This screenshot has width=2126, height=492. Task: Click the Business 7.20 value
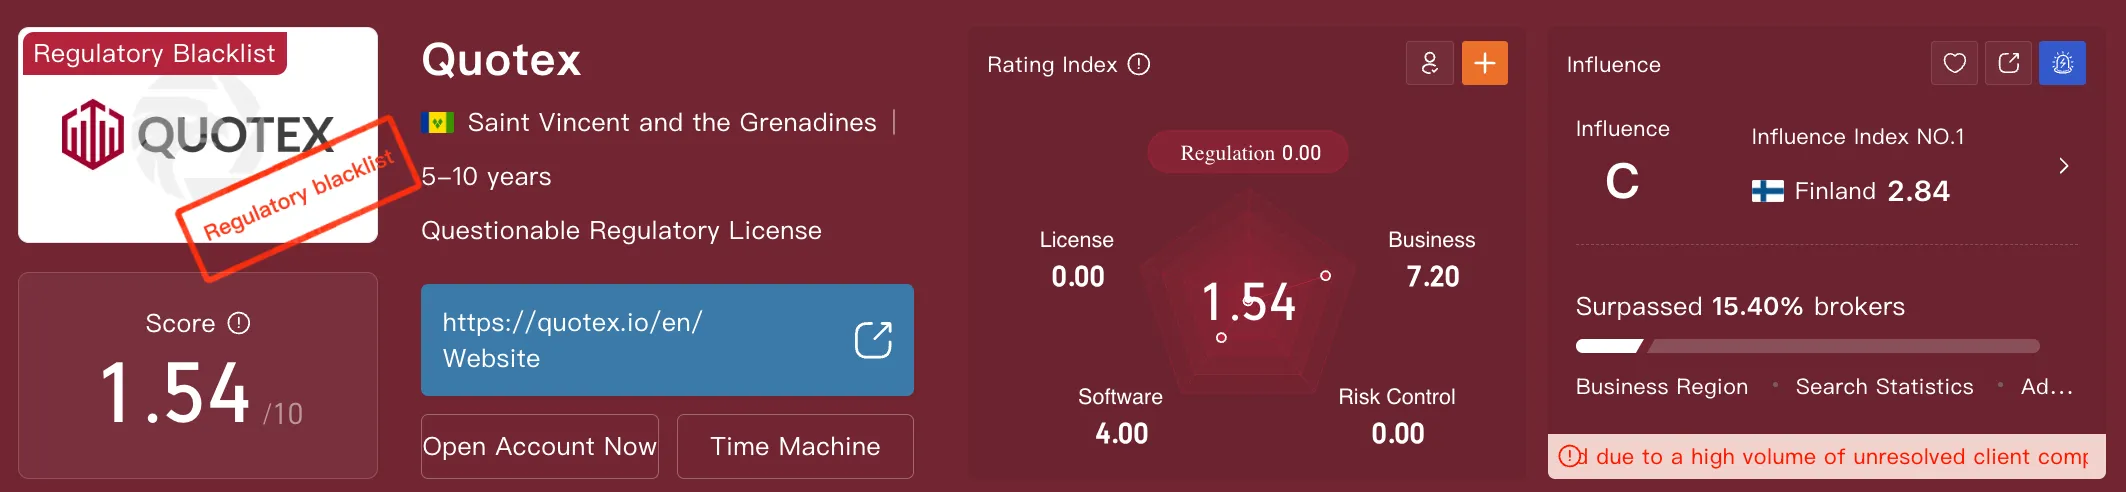coord(1433,276)
